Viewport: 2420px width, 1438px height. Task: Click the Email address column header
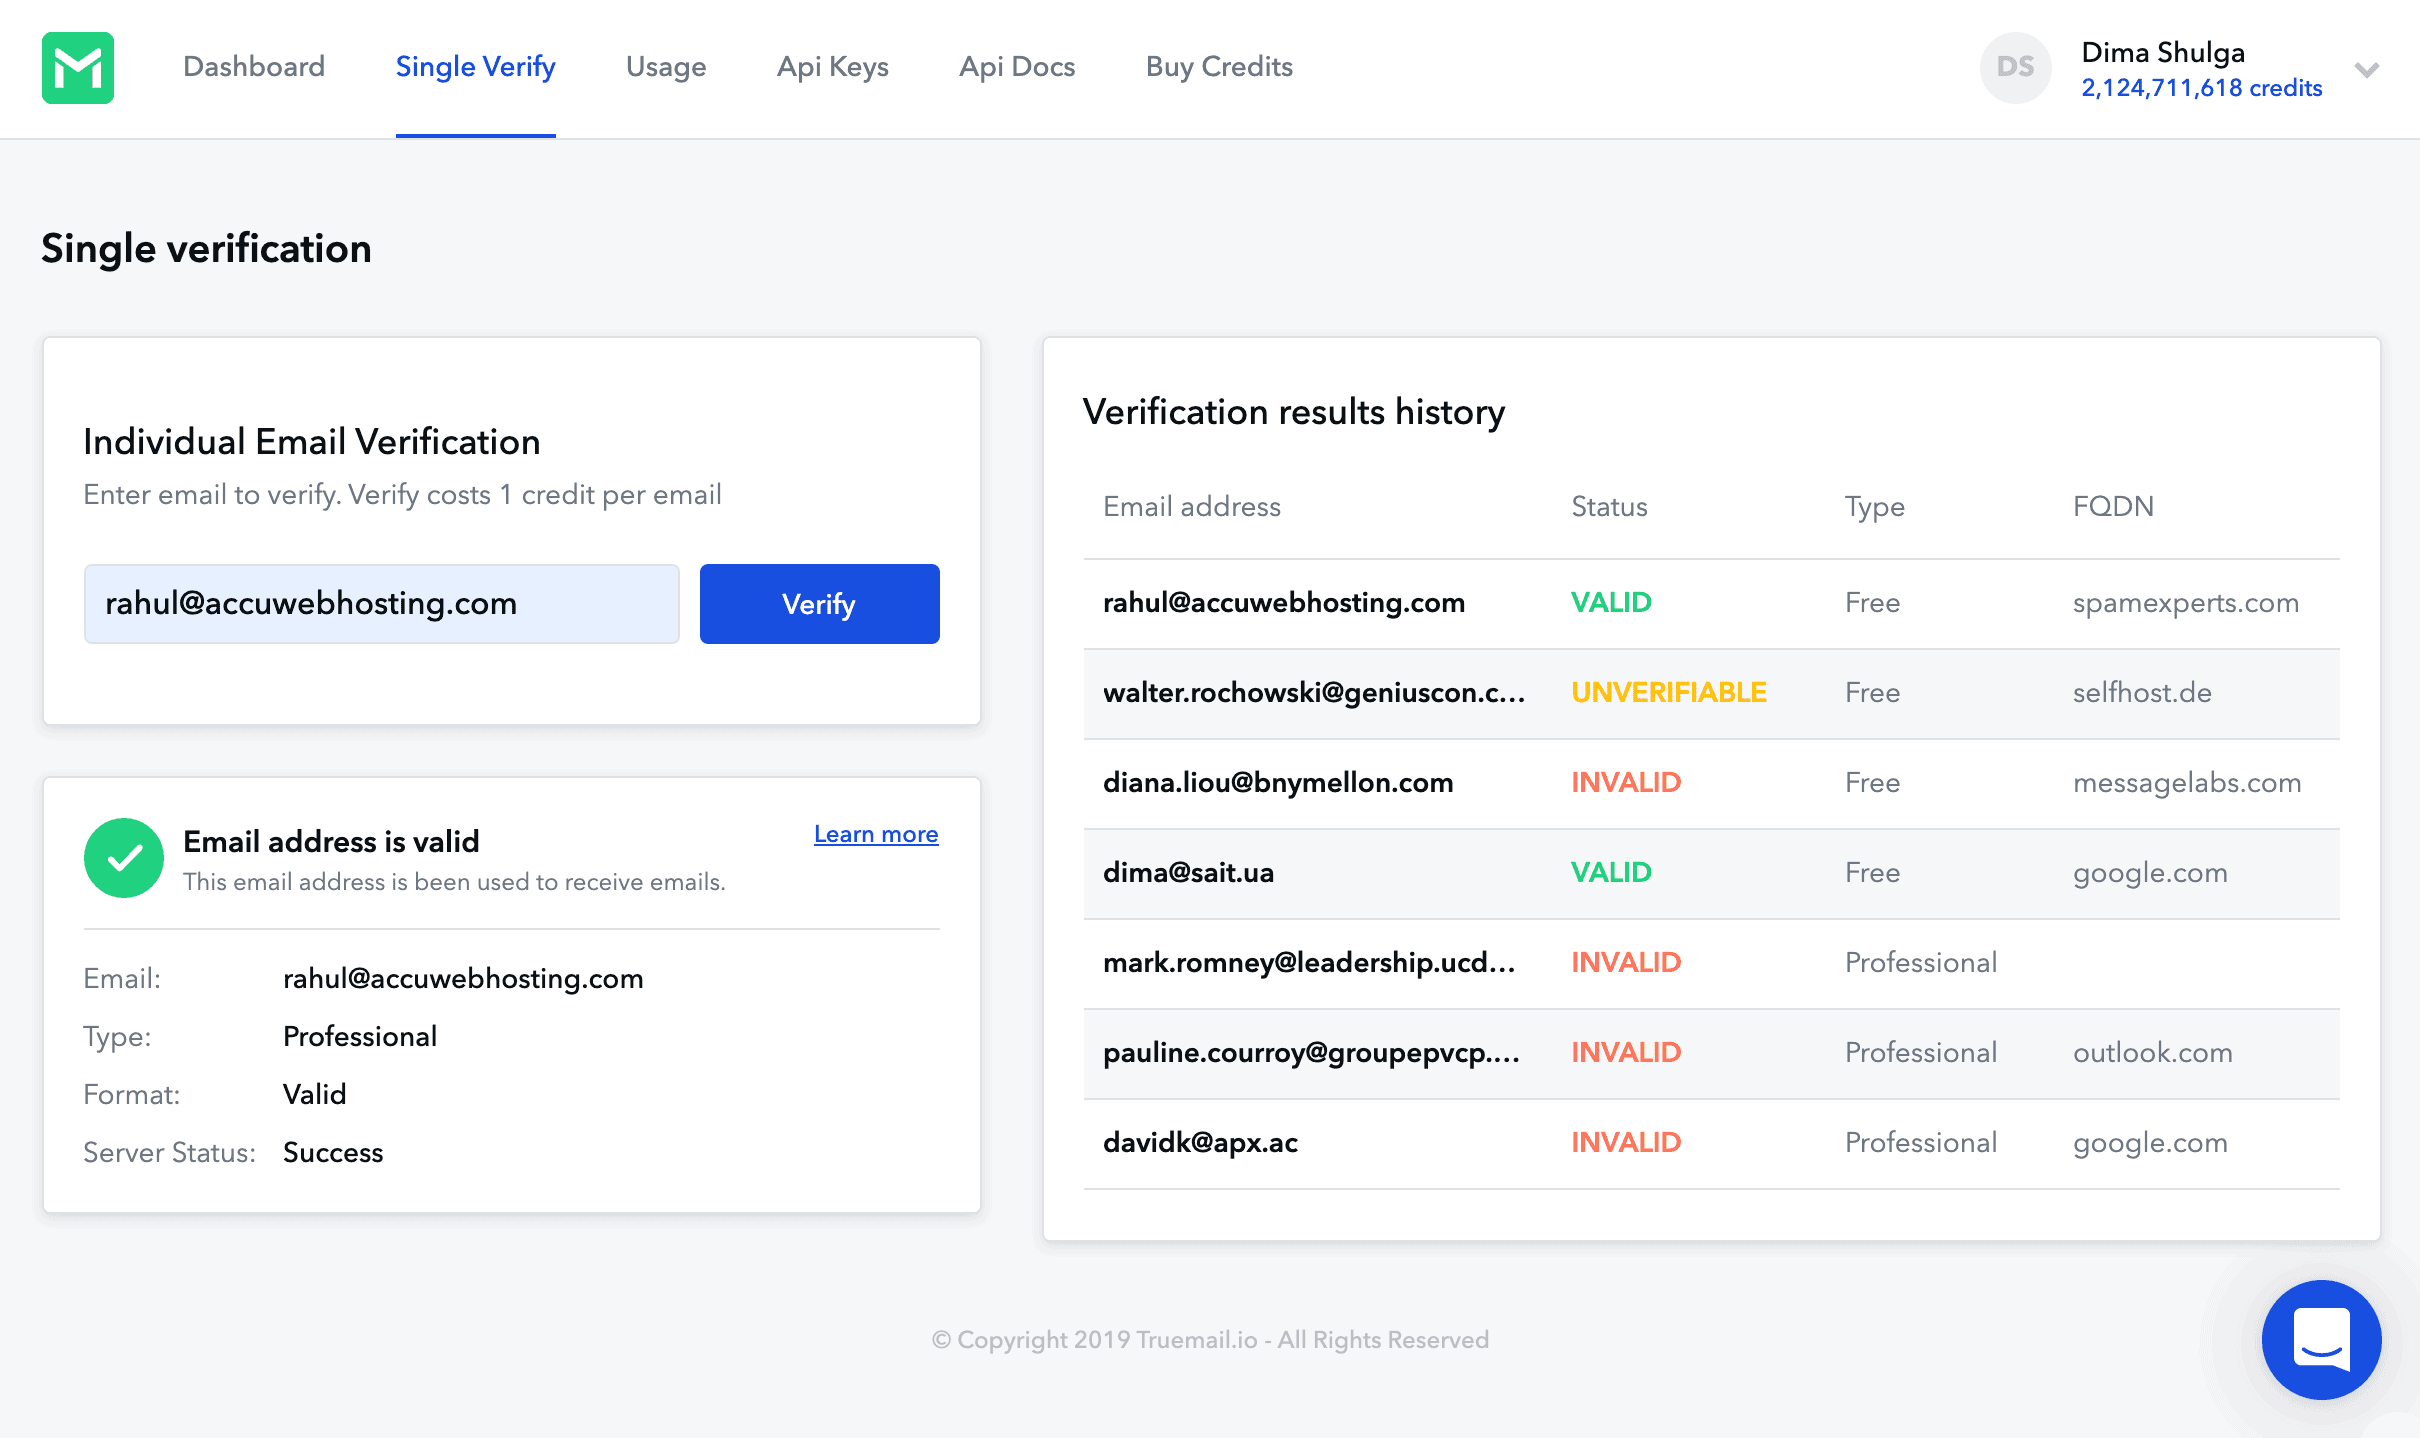(x=1192, y=506)
